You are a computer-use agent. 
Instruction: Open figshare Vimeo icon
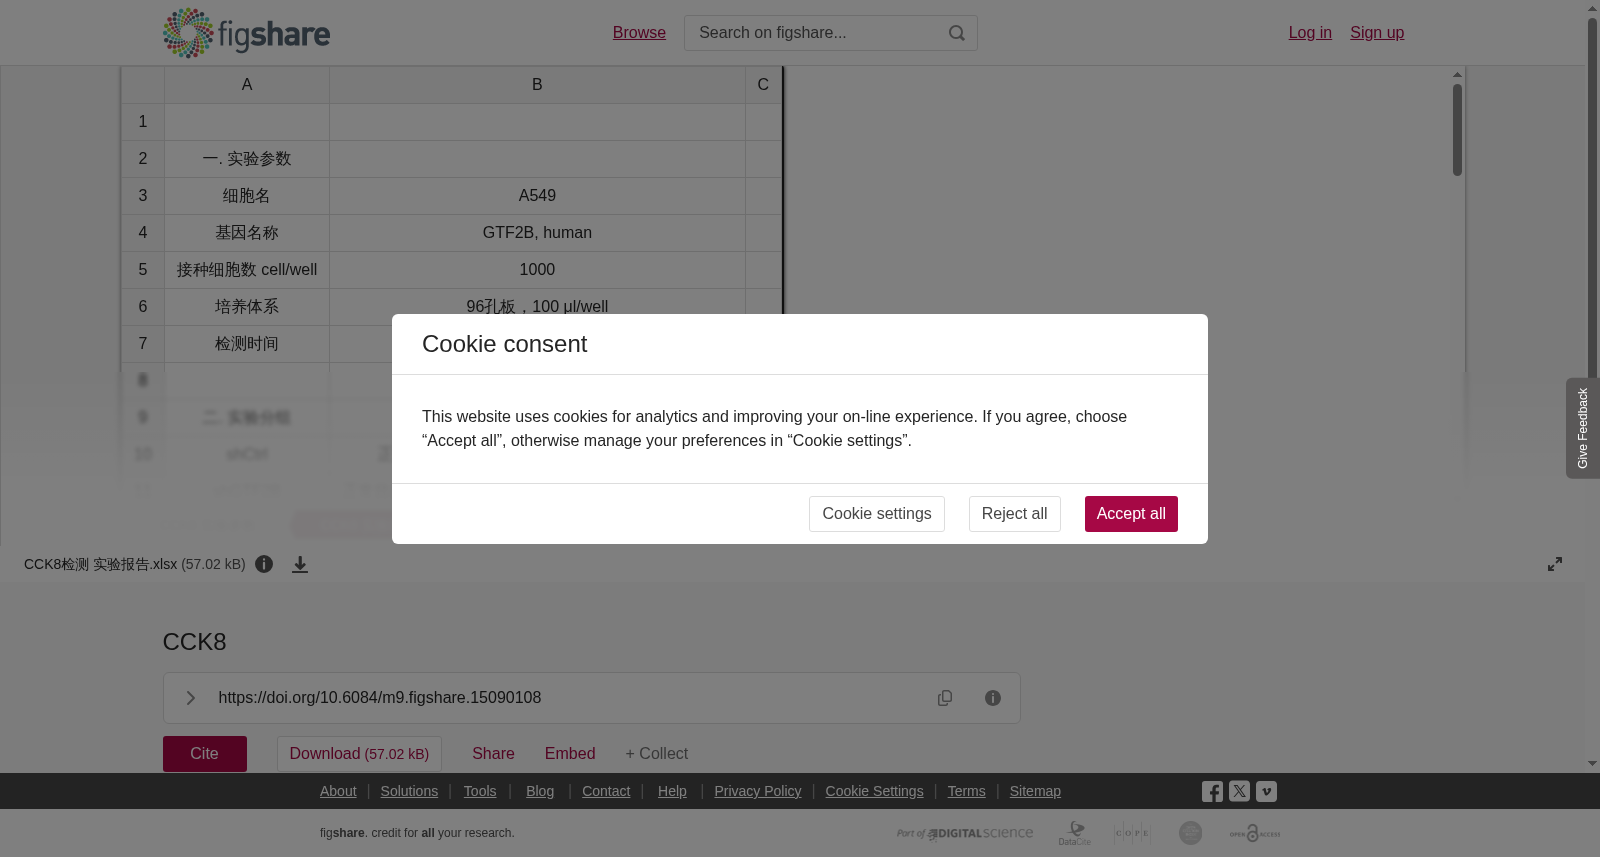(x=1266, y=791)
